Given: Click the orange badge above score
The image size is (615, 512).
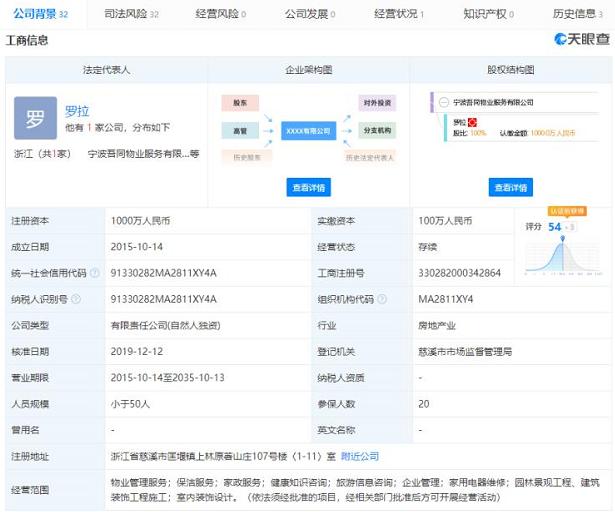Looking at the screenshot, I should click(x=567, y=211).
